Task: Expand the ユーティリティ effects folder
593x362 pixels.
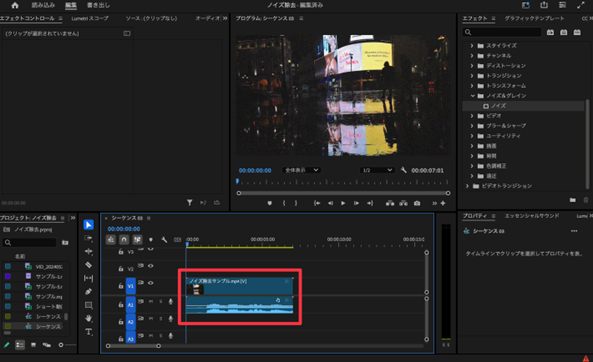Action: (x=472, y=135)
